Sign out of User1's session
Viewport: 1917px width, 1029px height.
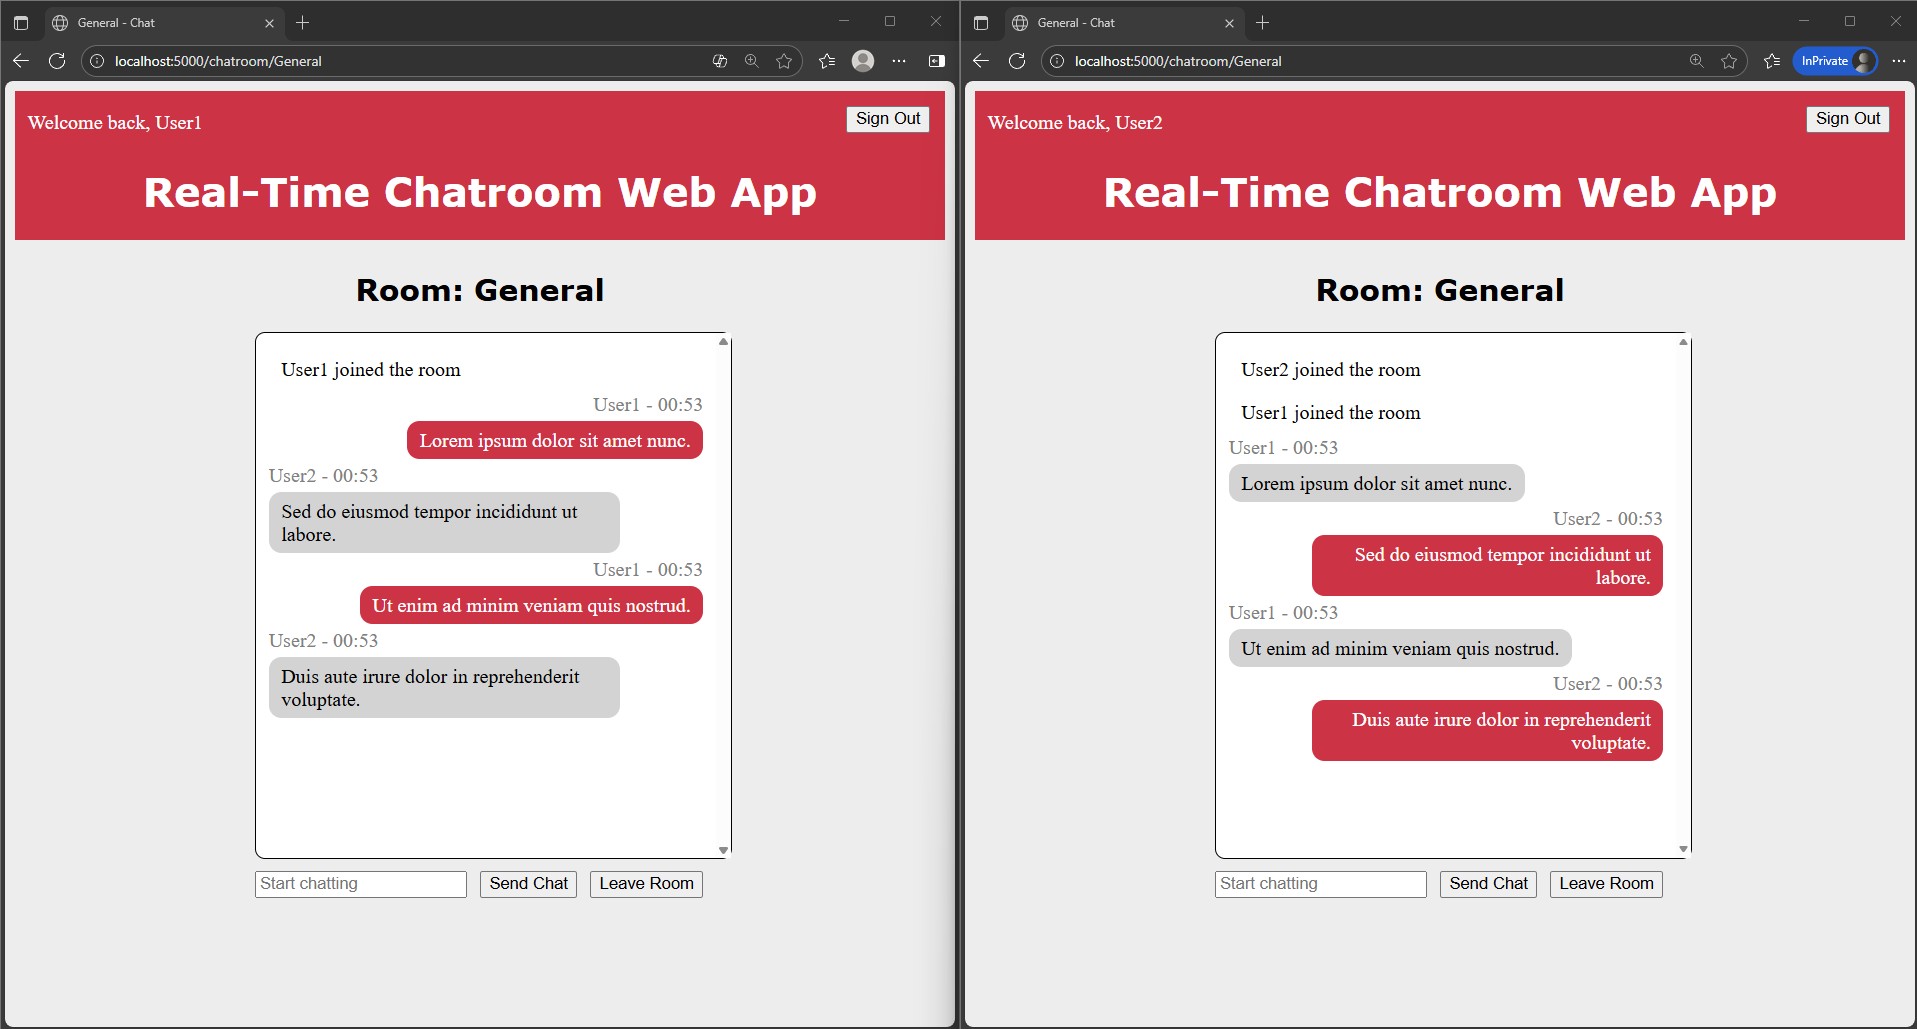887,119
